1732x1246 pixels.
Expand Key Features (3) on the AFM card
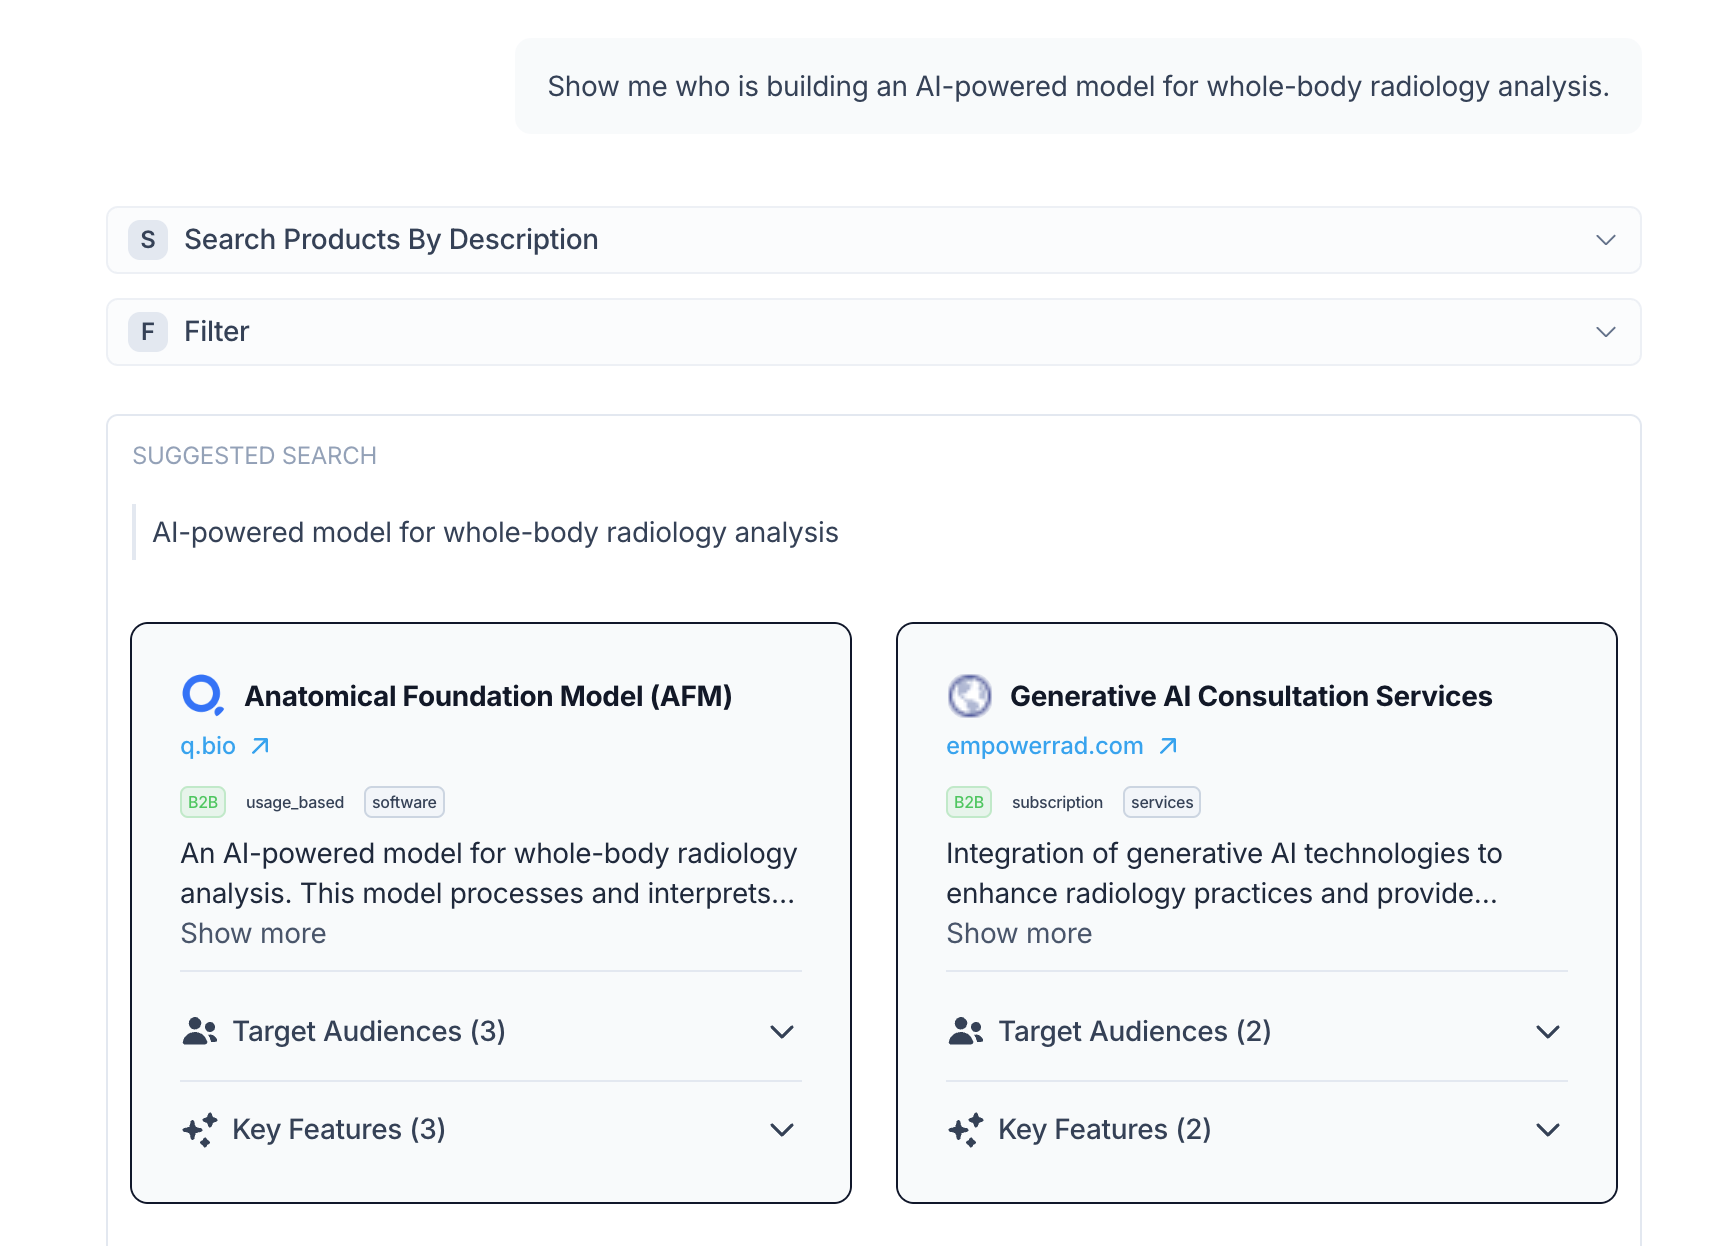click(782, 1129)
